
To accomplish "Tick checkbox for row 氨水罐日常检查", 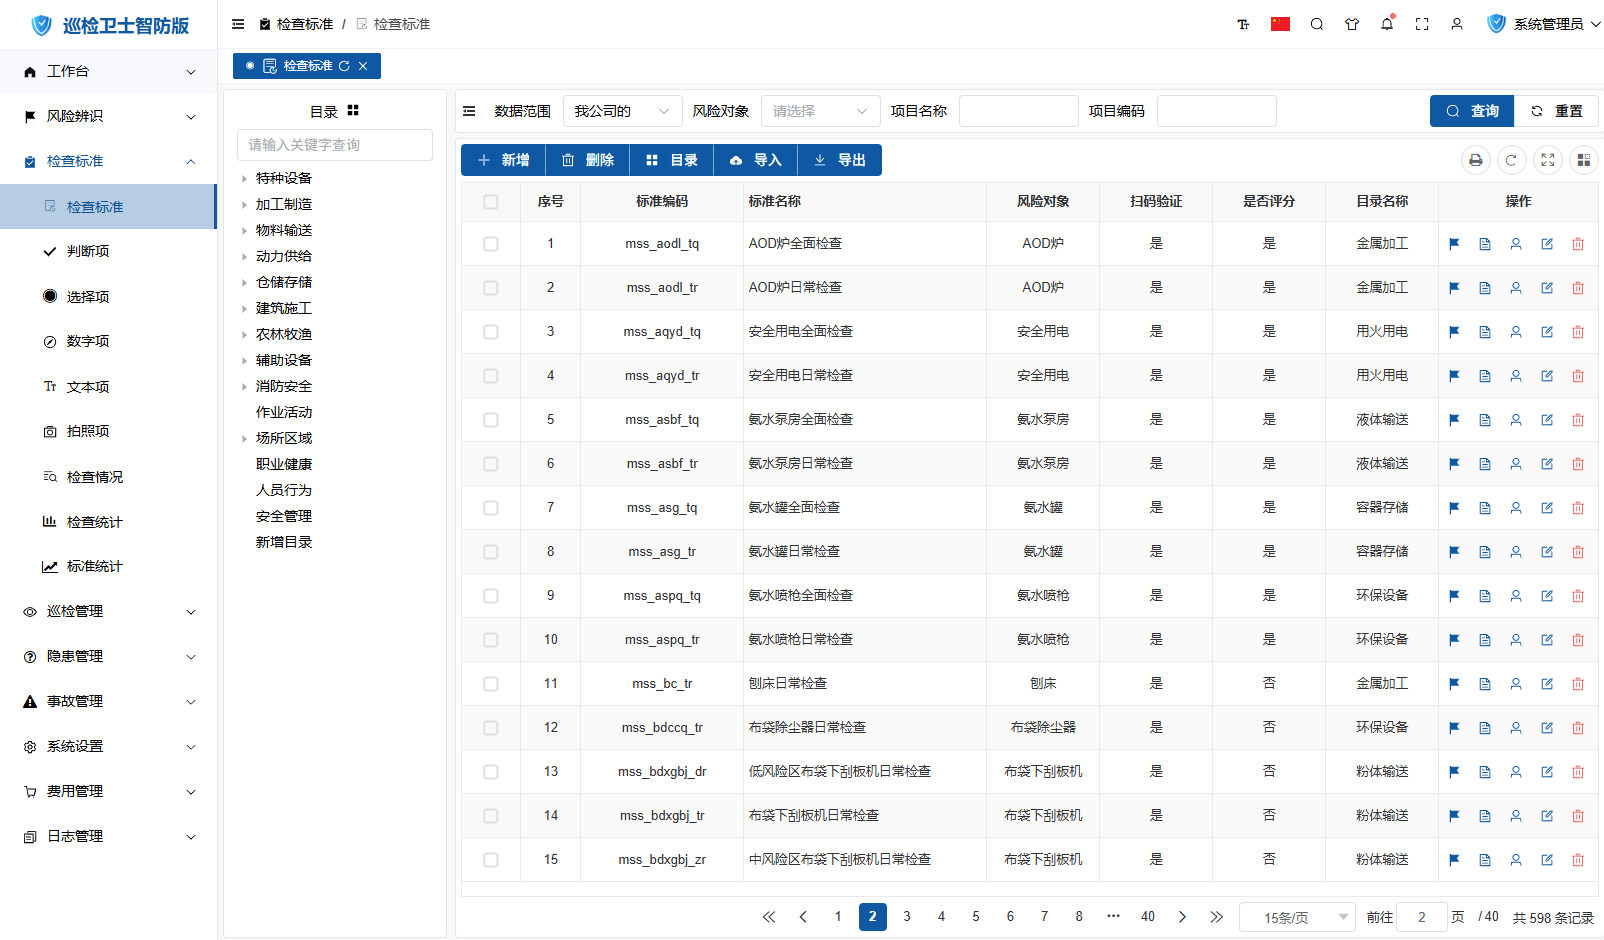I will tap(490, 552).
